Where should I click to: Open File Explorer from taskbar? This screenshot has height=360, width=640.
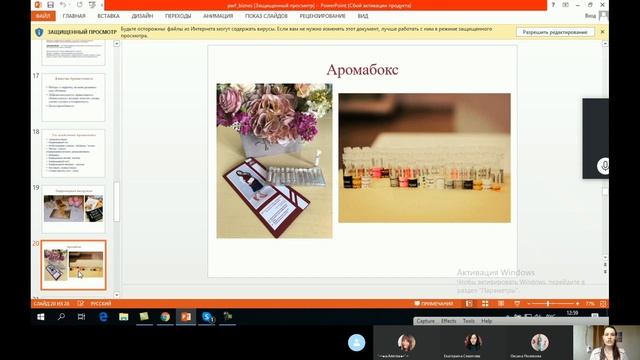pos(124,317)
